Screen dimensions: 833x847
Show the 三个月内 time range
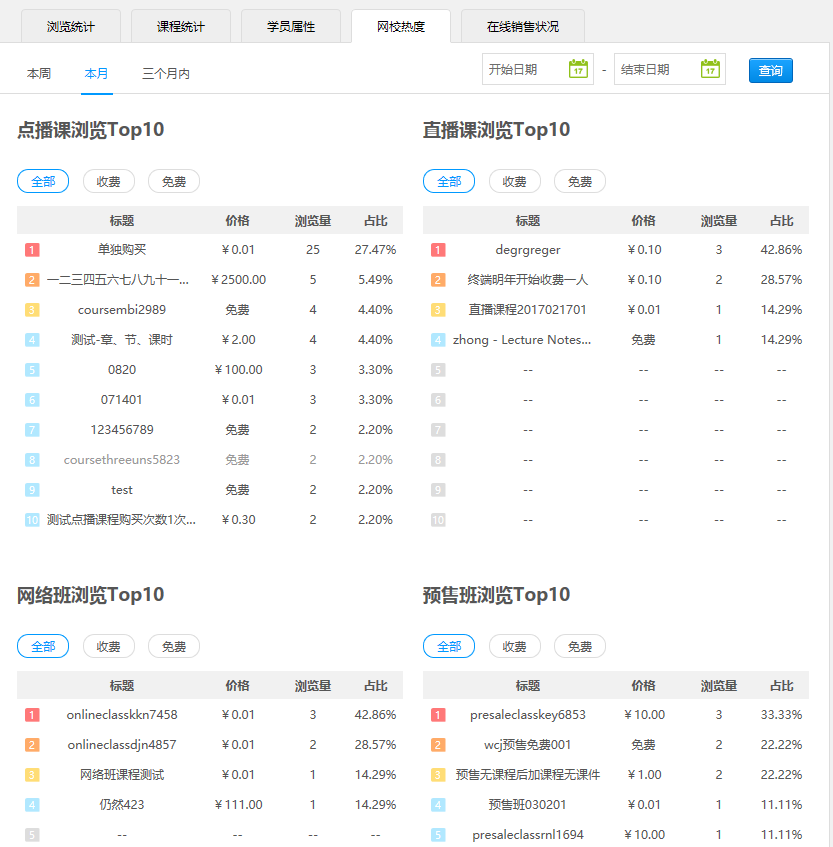(x=166, y=73)
